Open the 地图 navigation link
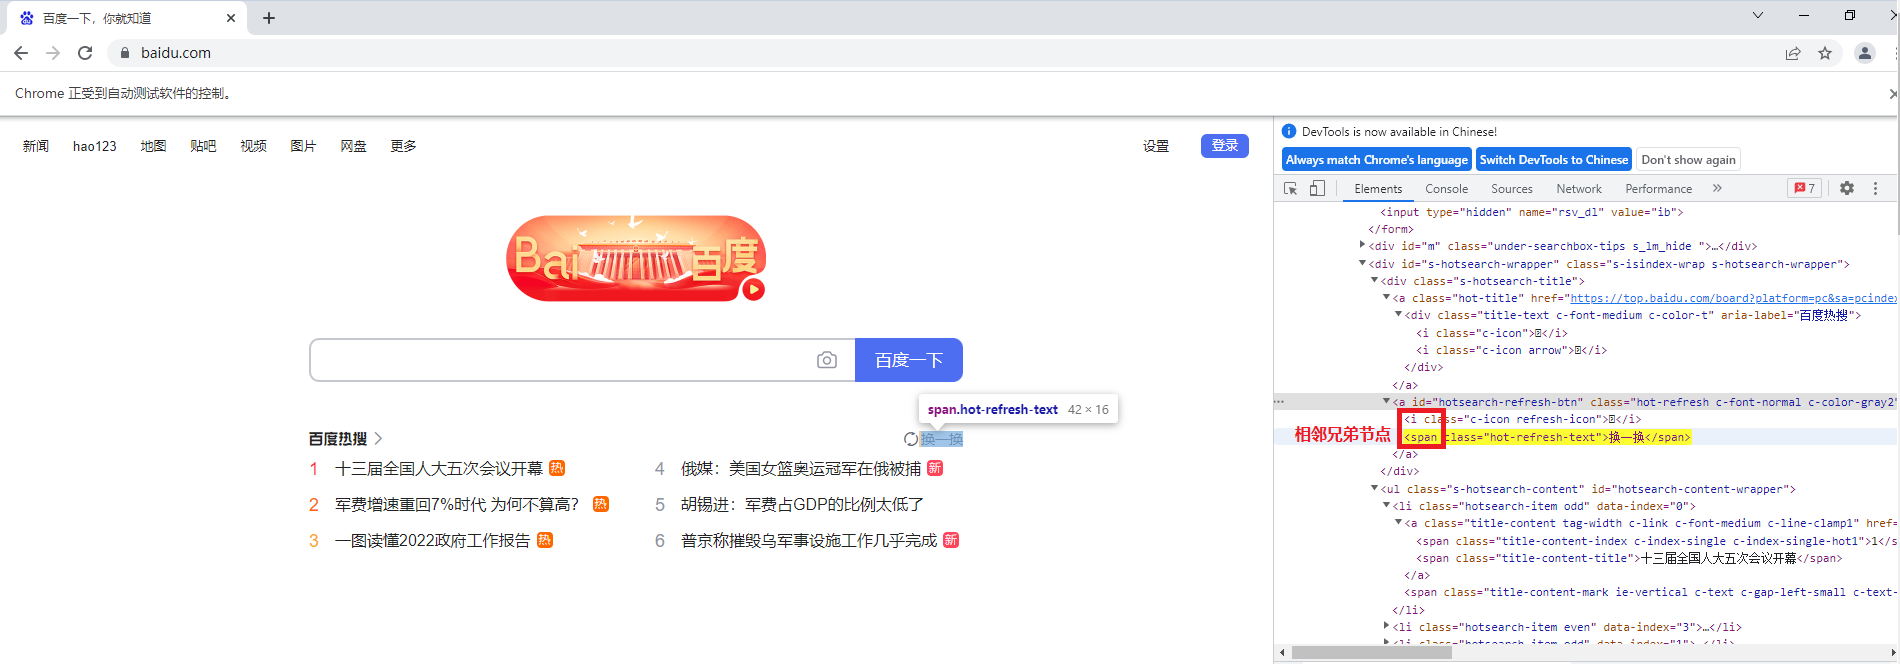This screenshot has height=664, width=1900. pyautogui.click(x=153, y=146)
